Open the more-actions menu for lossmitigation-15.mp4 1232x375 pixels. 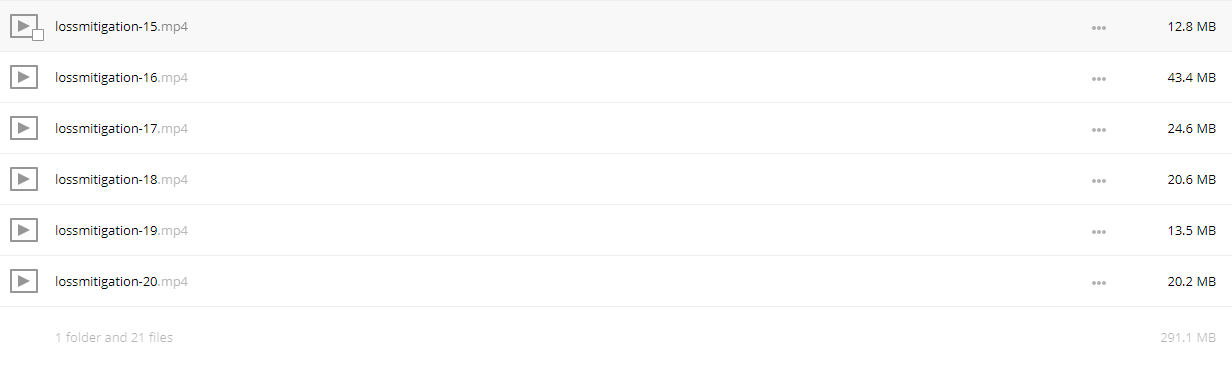pos(1099,28)
